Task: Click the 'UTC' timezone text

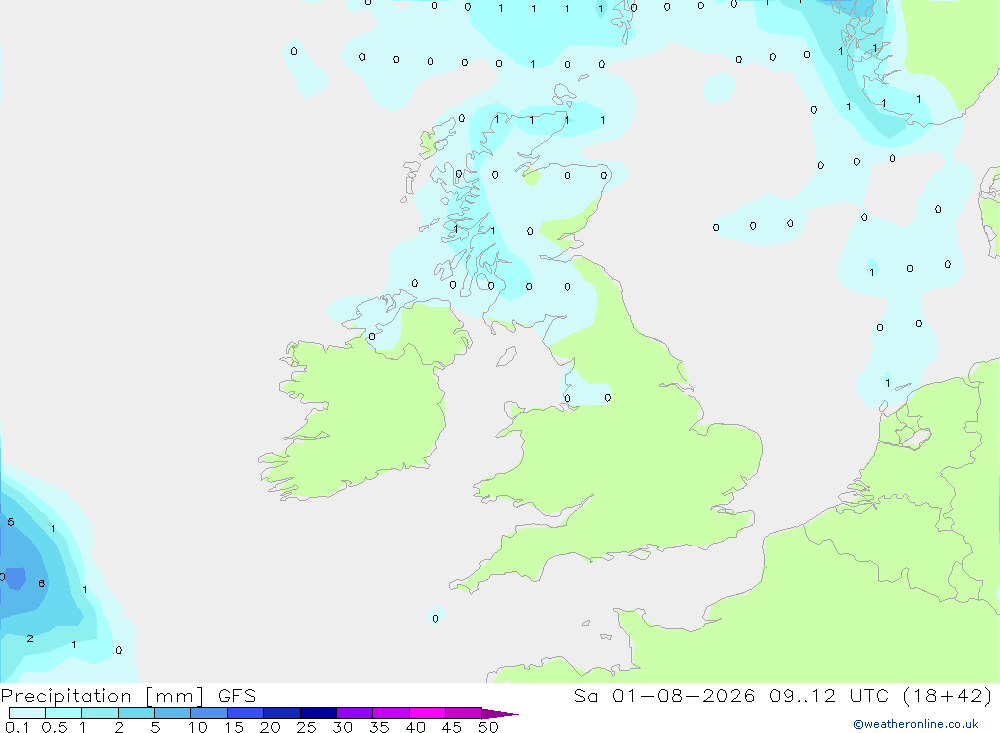Action: tap(869, 696)
